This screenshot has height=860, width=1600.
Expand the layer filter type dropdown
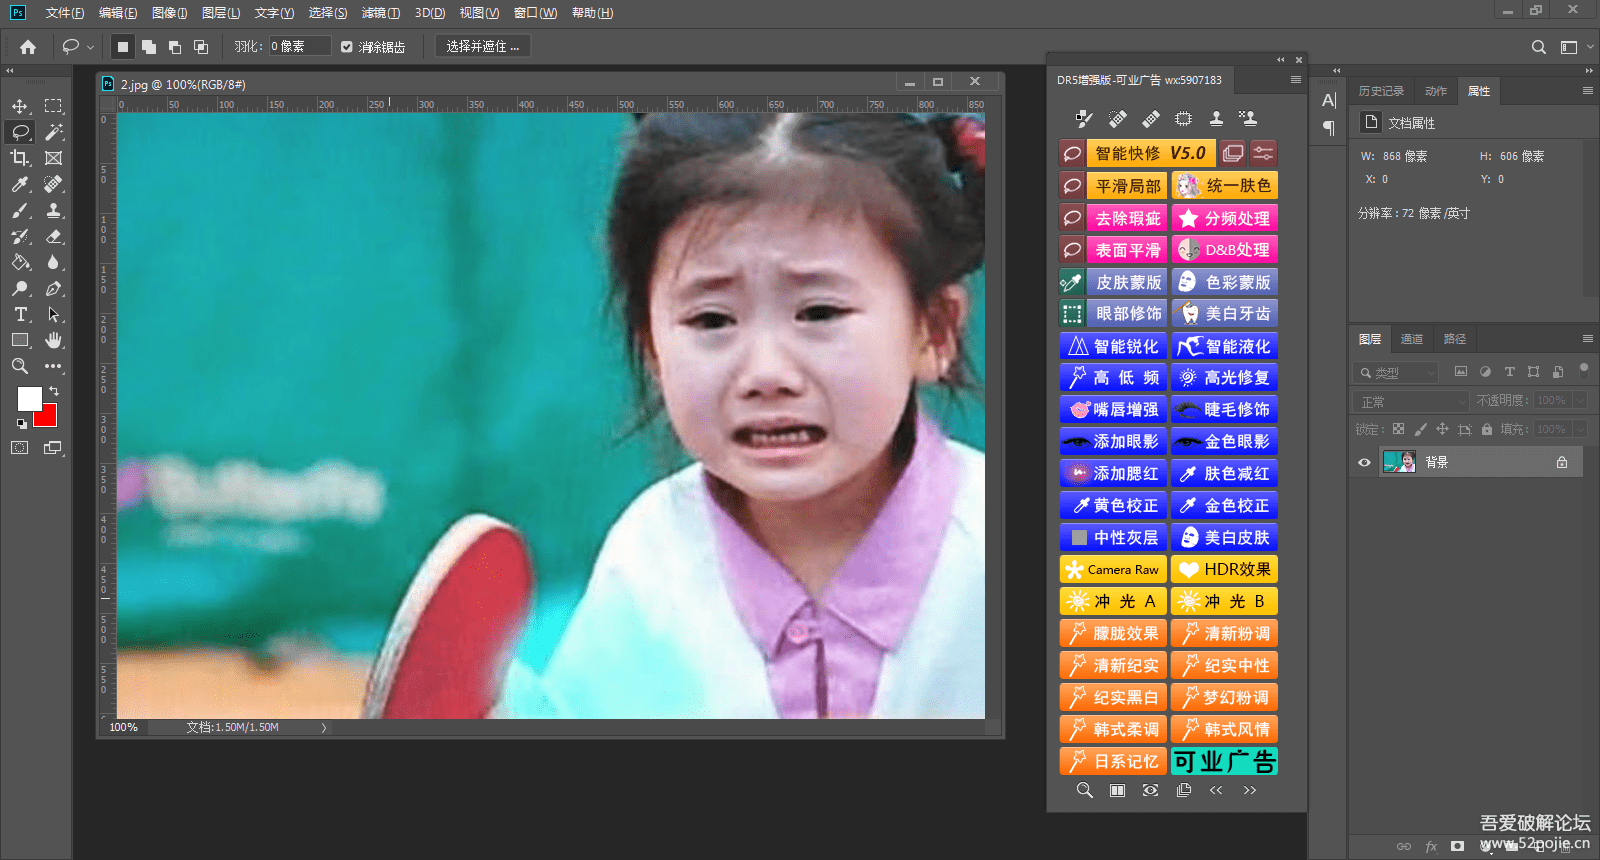(x=1397, y=373)
